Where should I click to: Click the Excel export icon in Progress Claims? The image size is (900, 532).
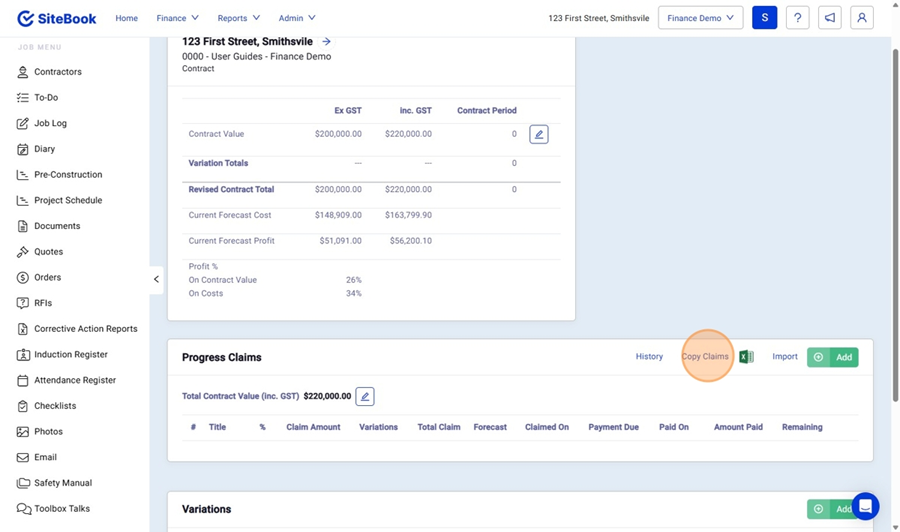(x=746, y=357)
